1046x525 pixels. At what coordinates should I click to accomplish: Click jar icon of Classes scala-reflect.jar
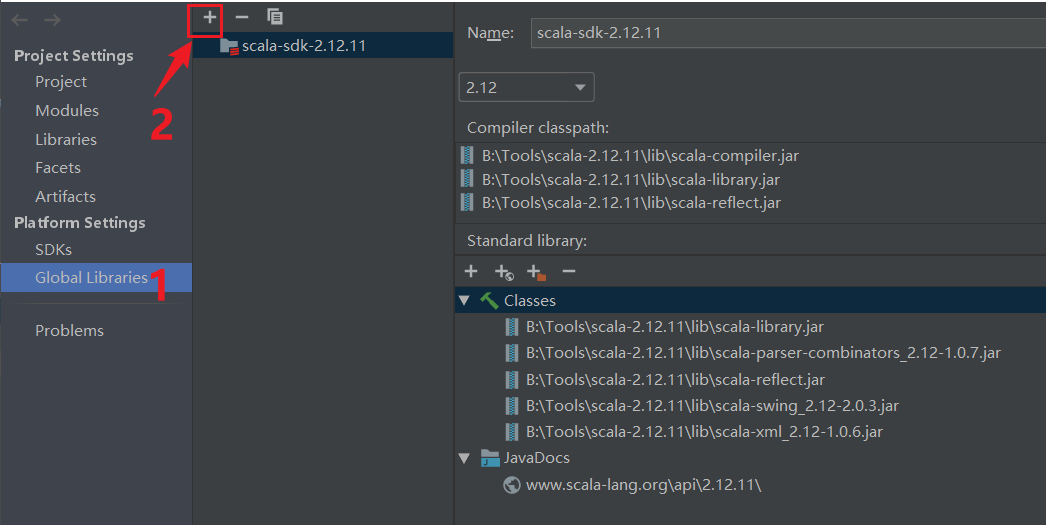click(x=512, y=380)
